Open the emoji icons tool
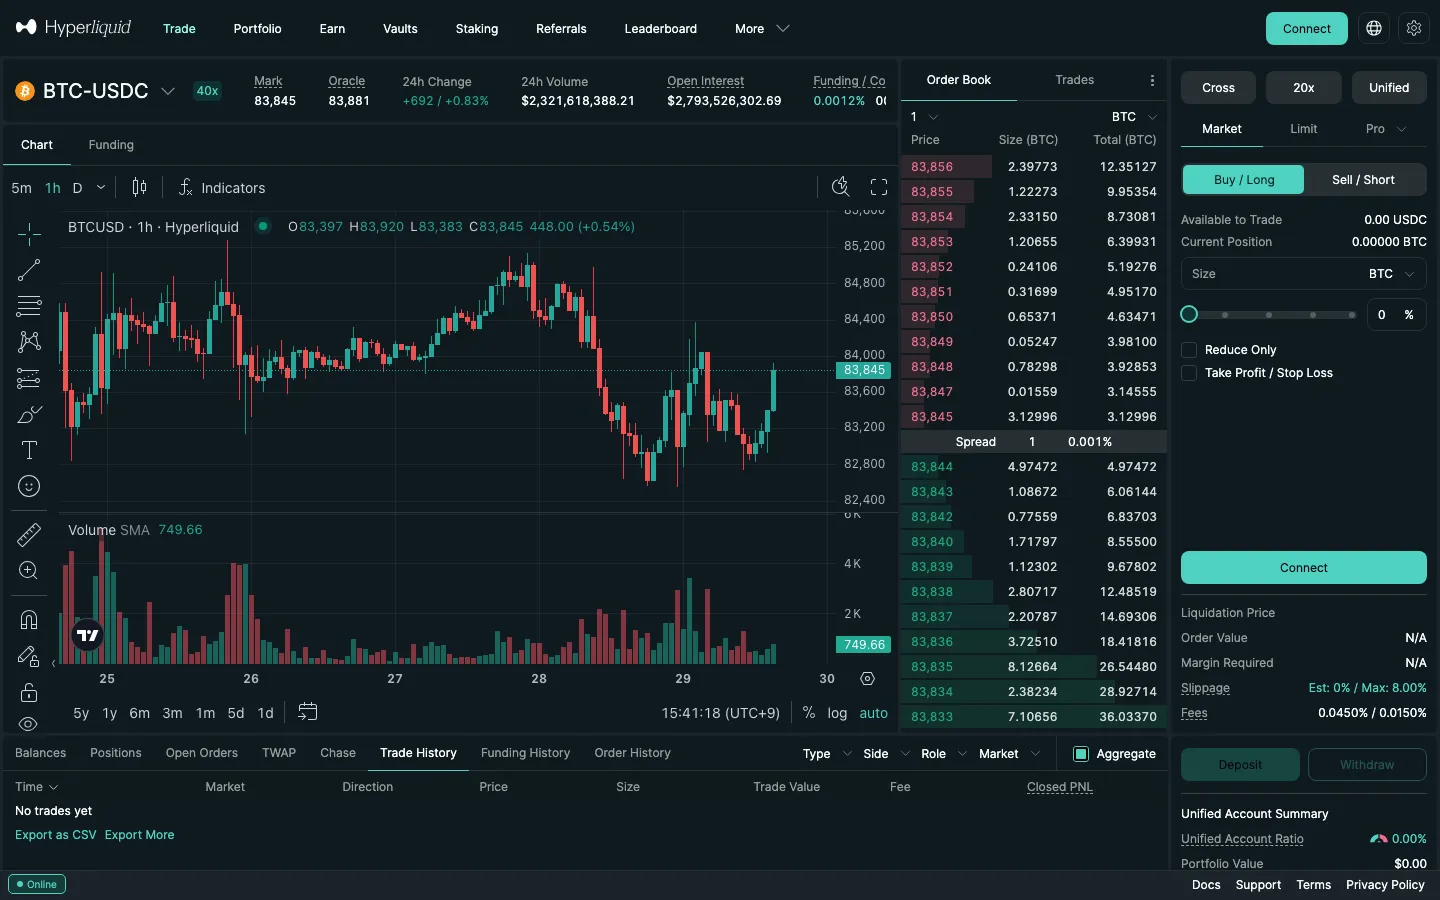 click(29, 486)
